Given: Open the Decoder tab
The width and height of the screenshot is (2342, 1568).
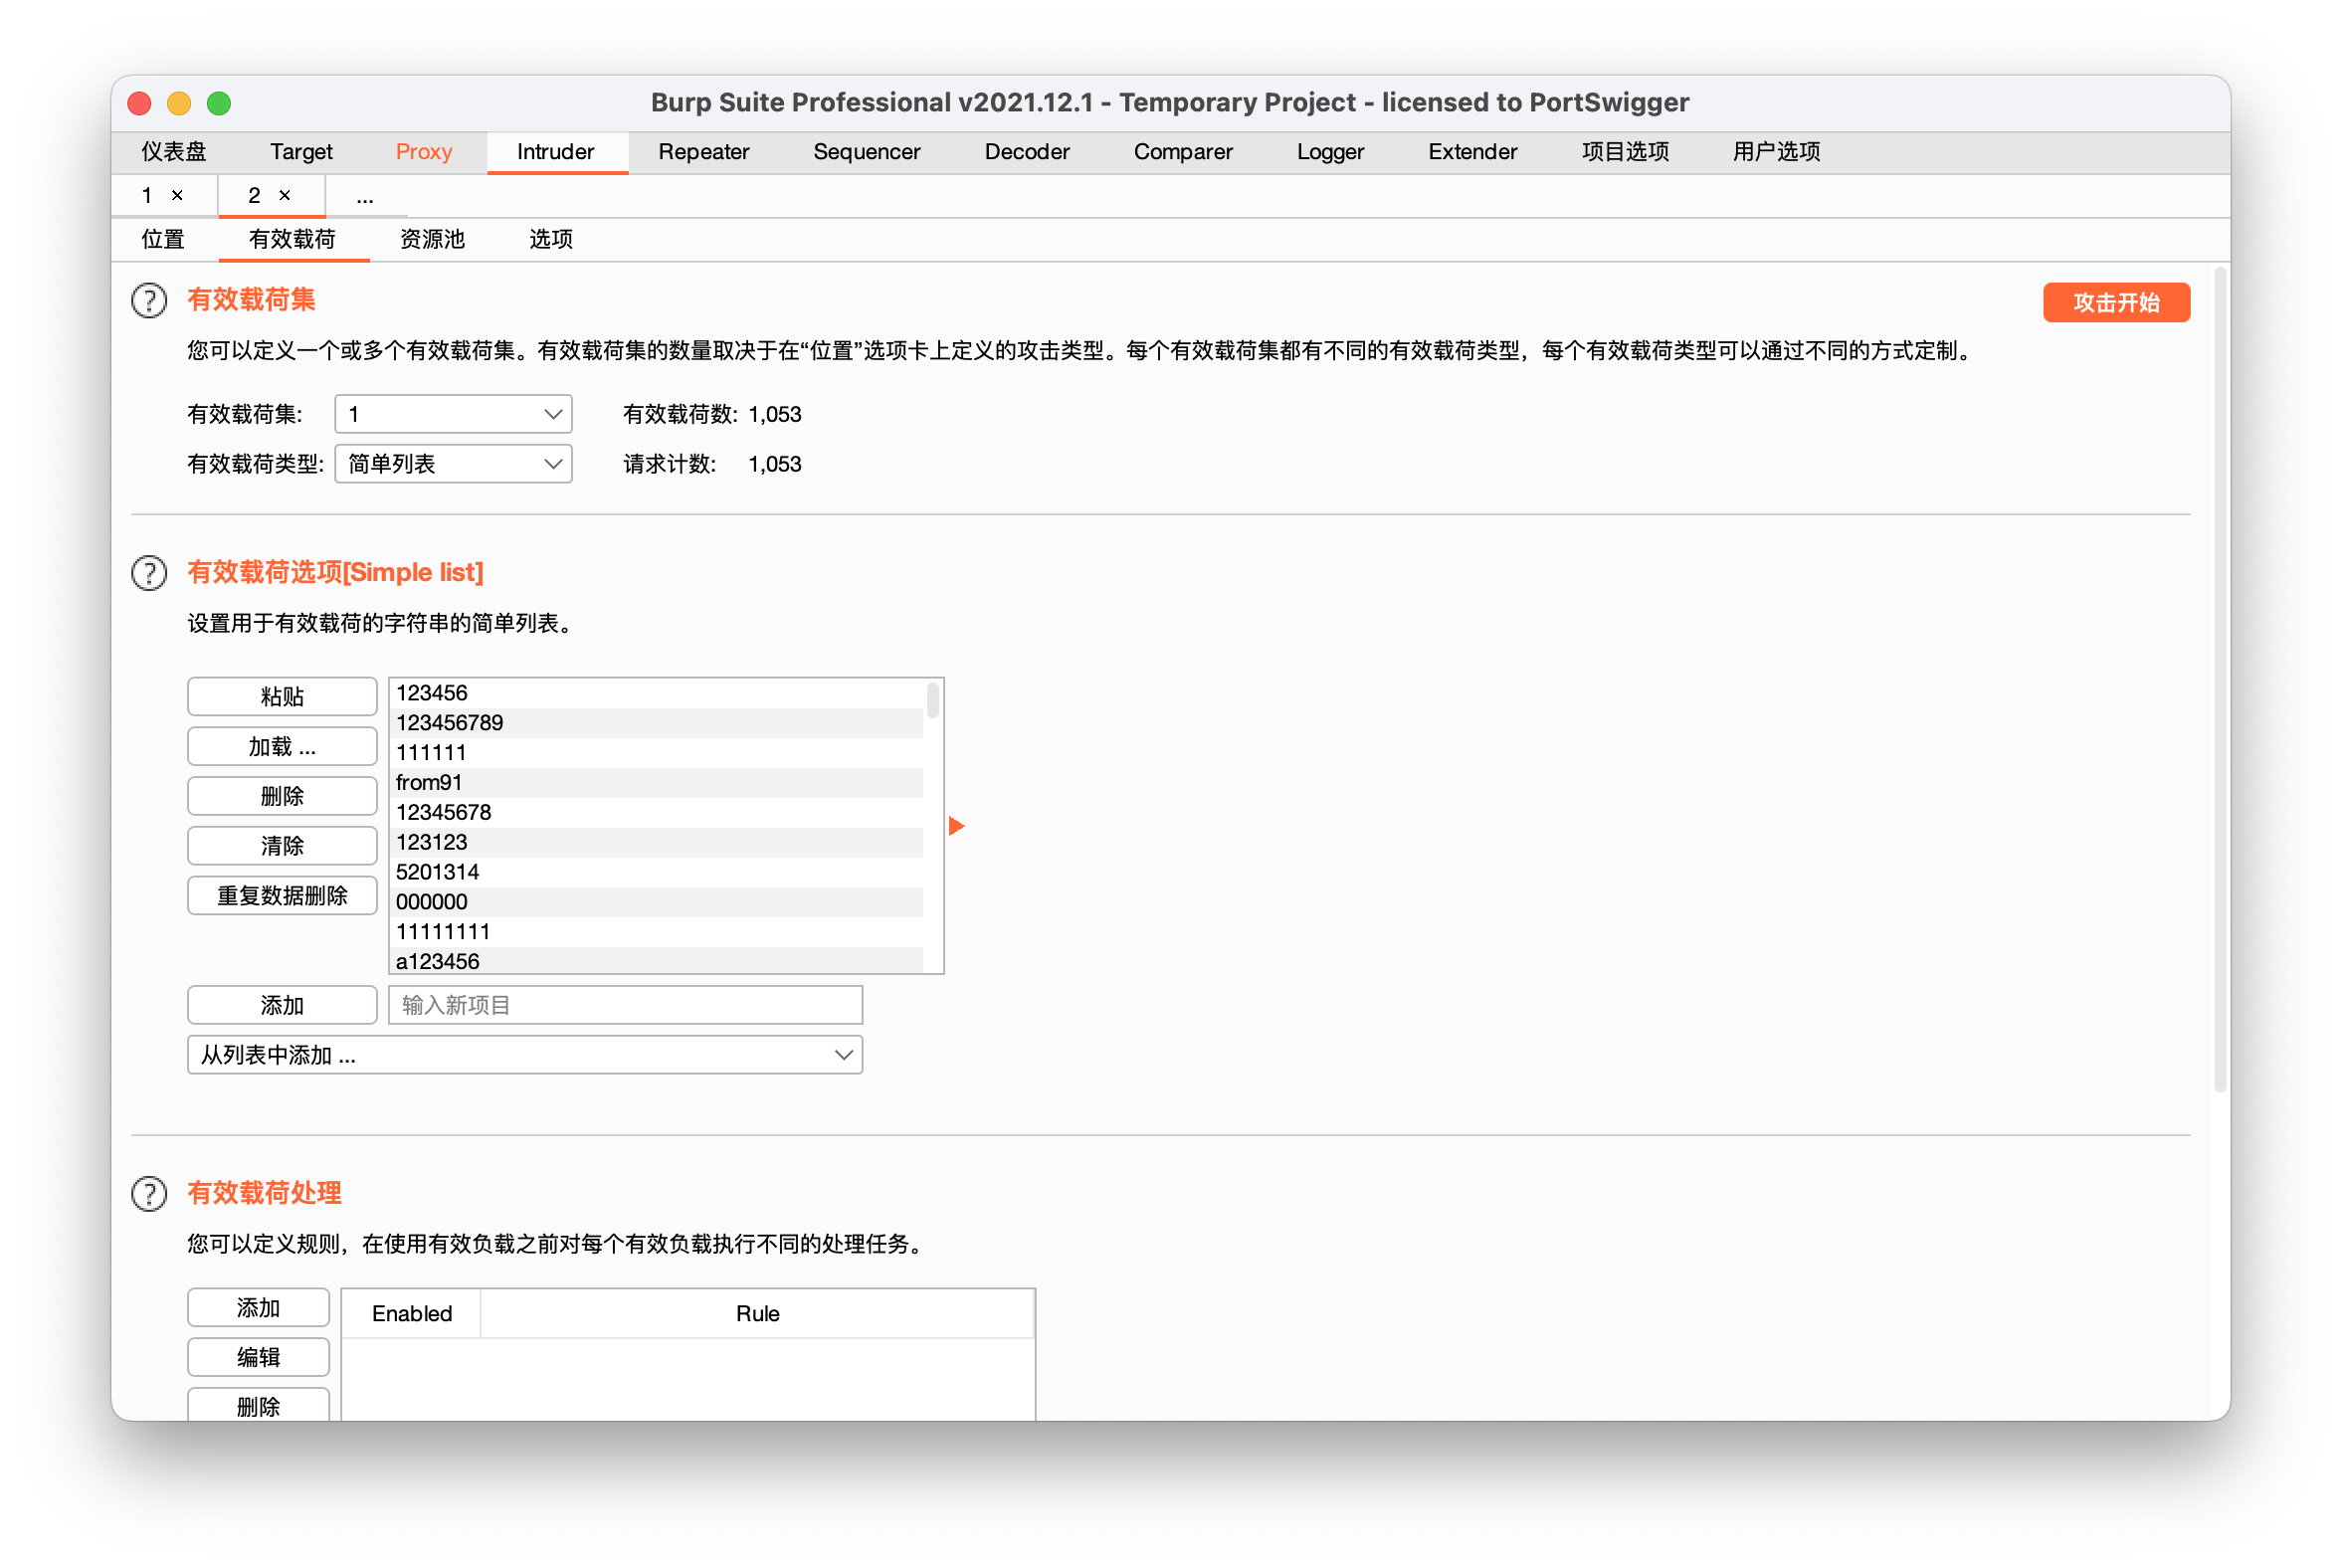Looking at the screenshot, I should tap(1027, 152).
